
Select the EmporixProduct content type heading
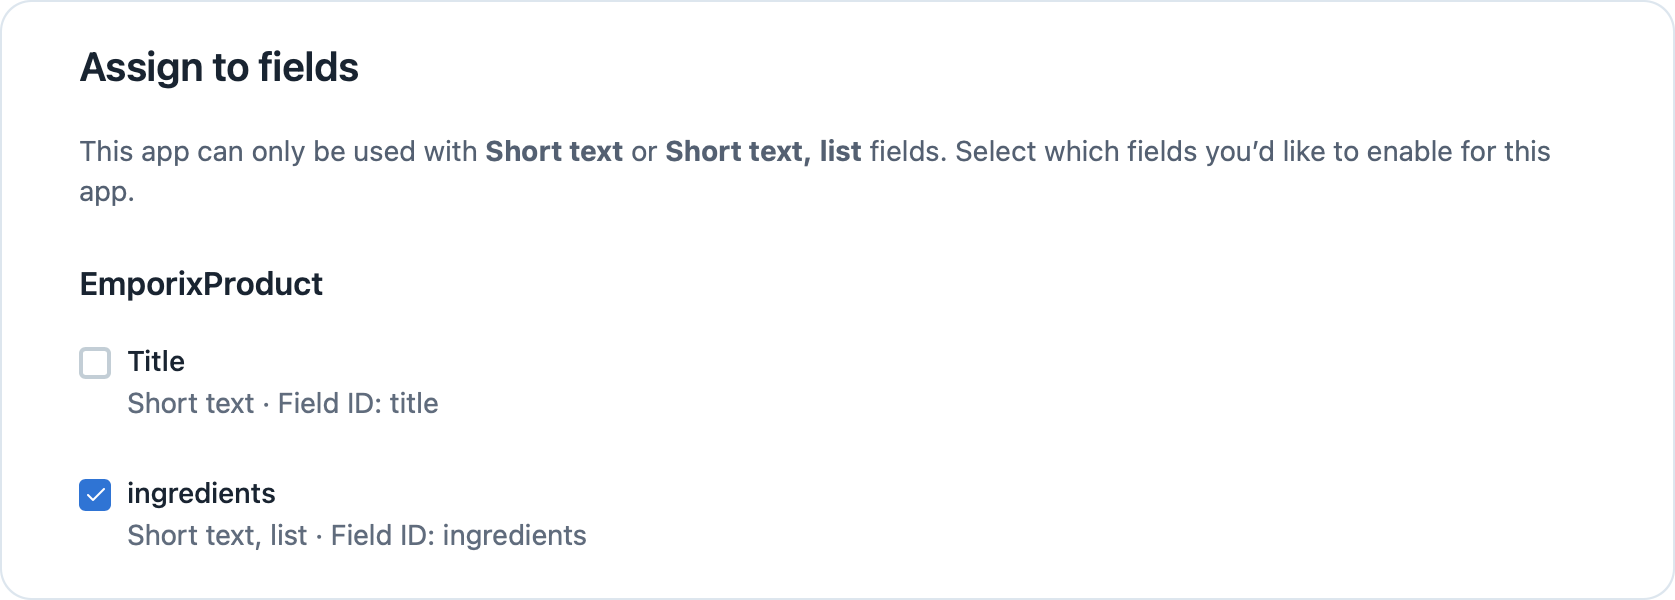click(x=201, y=284)
